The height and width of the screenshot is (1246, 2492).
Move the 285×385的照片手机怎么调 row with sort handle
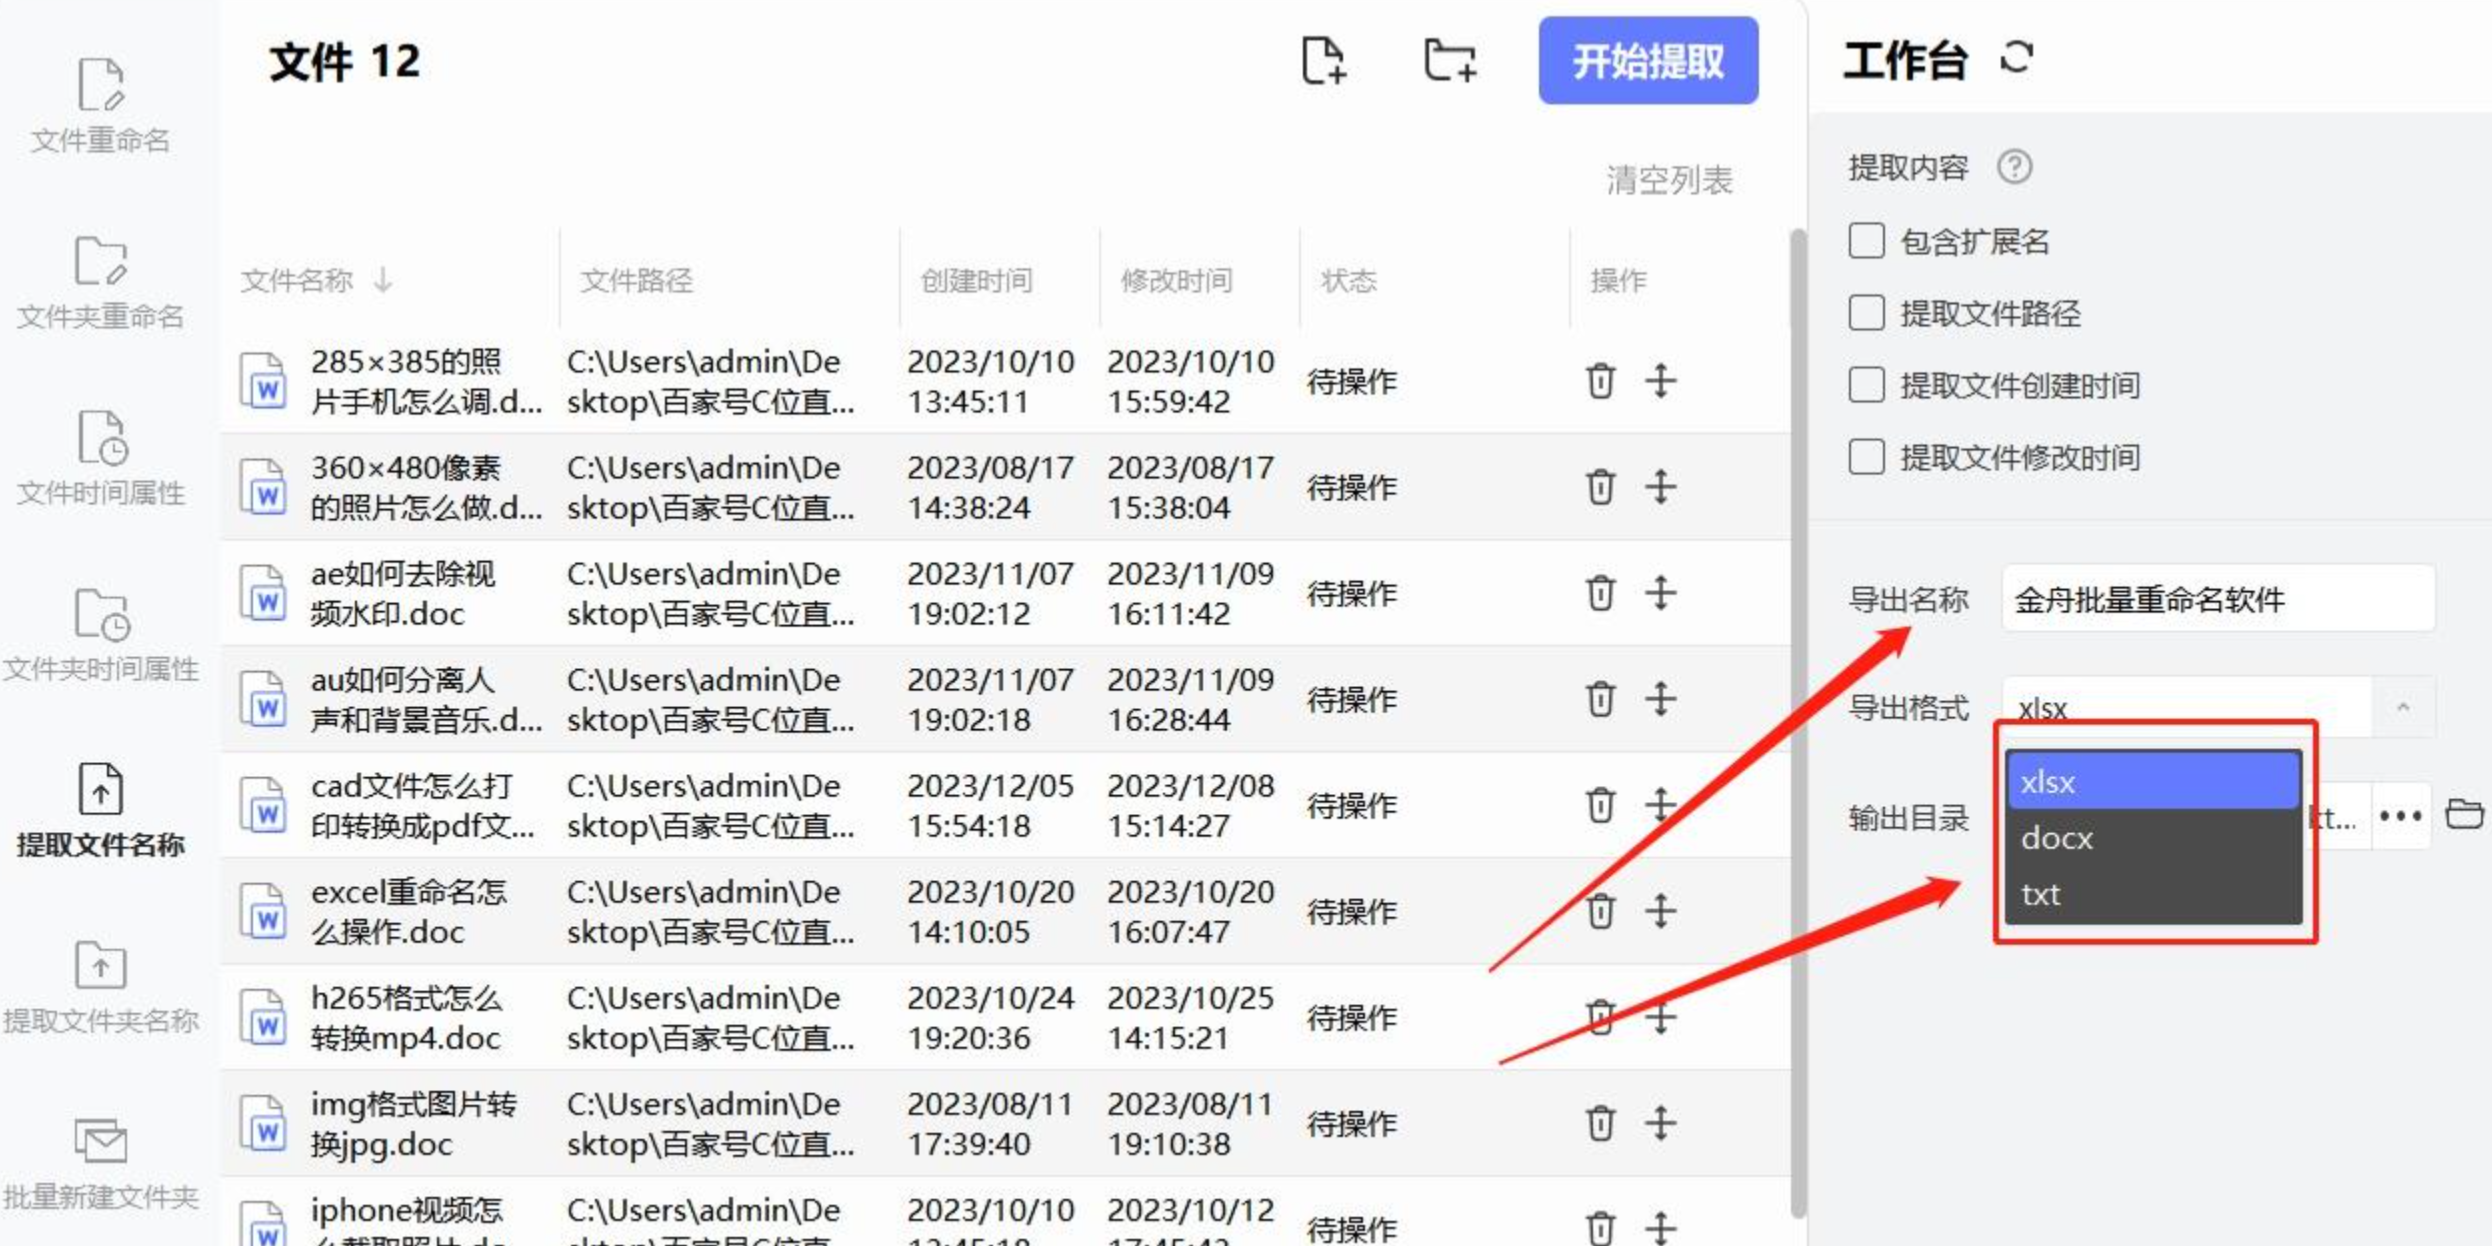1660,381
